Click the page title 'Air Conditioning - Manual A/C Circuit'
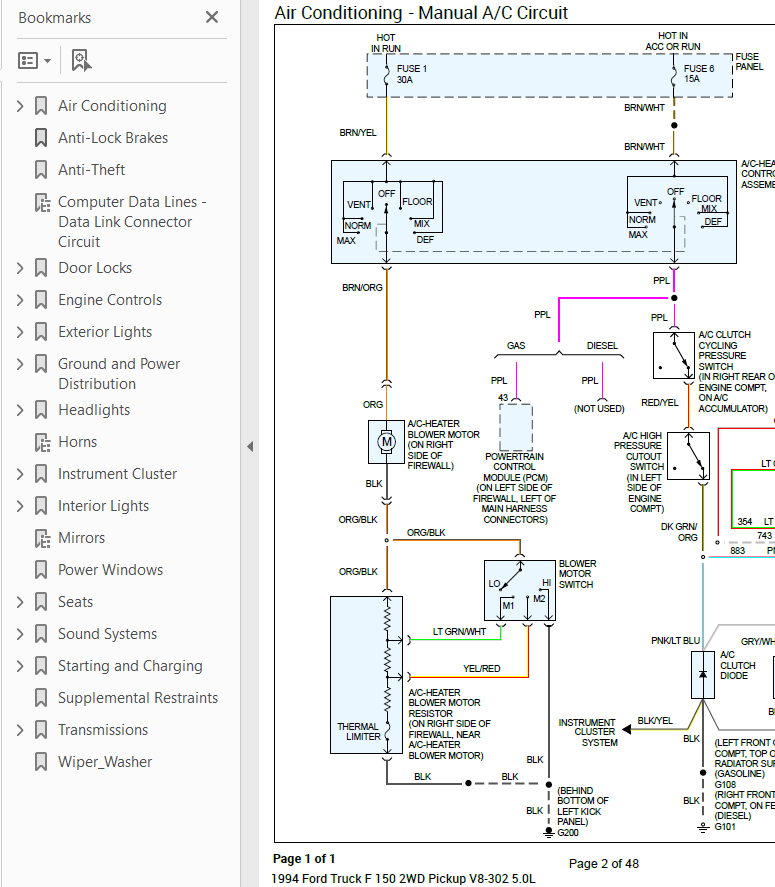Screen dimensions: 775x887 click(421, 12)
